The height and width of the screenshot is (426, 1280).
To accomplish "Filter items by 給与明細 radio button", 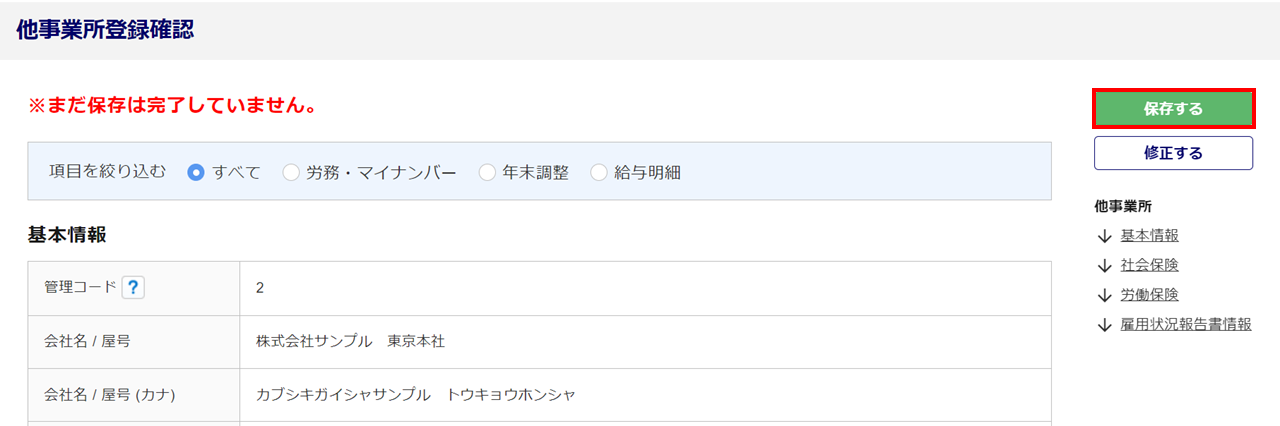I will point(599,172).
